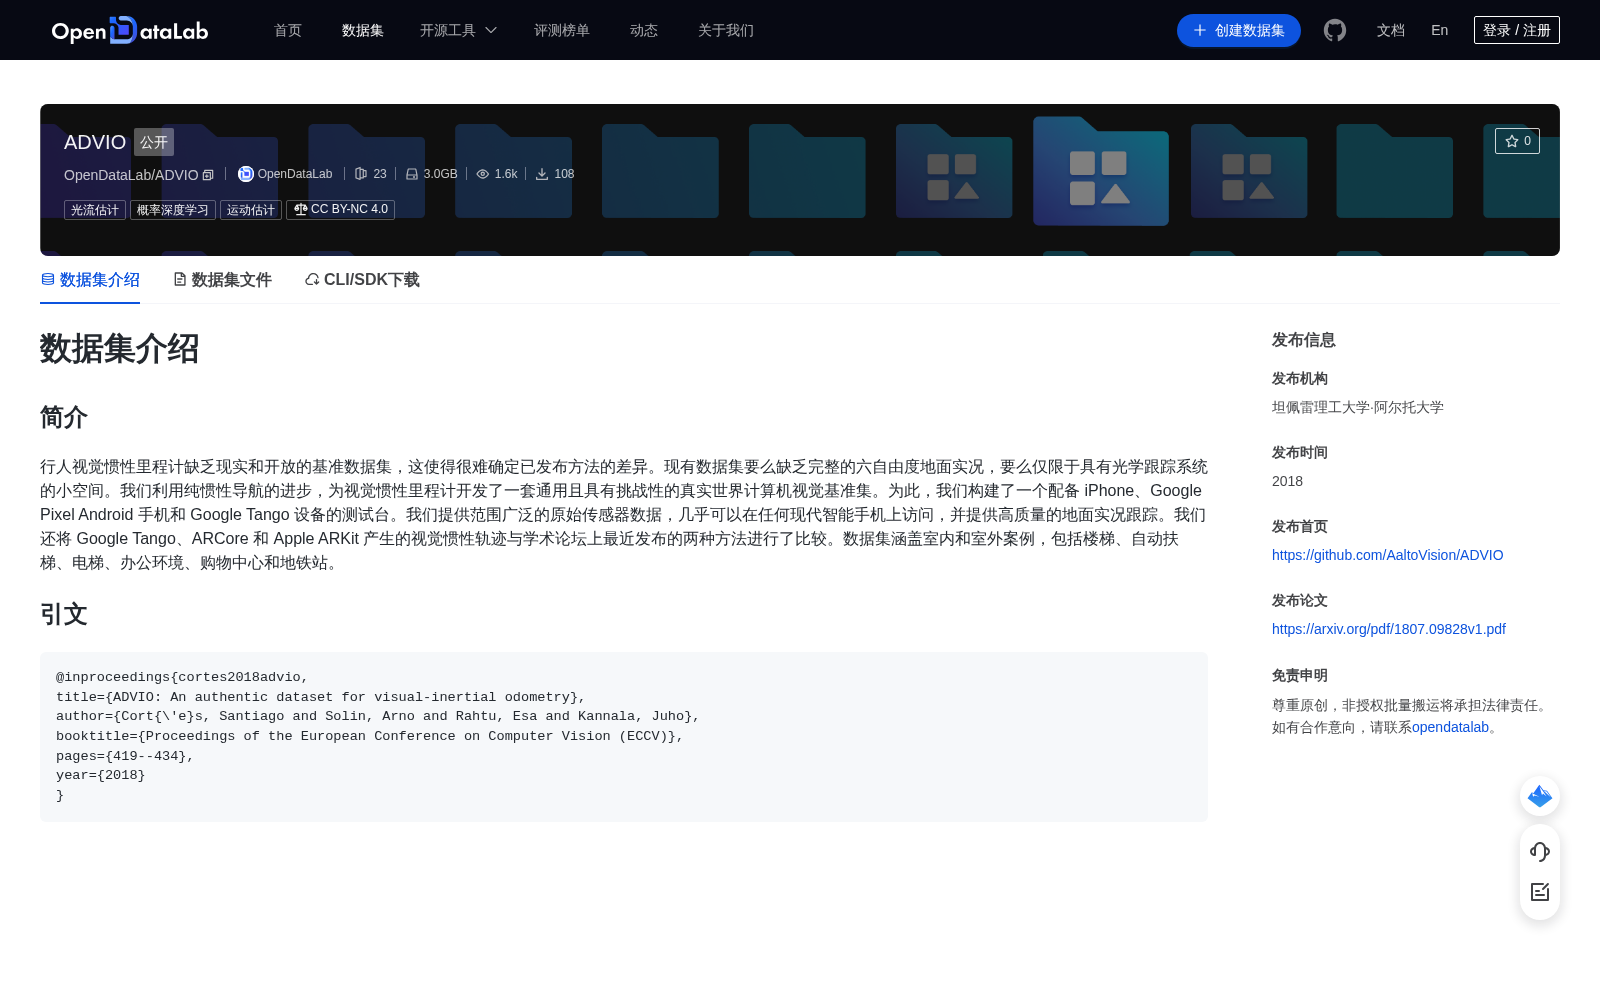The height and width of the screenshot is (1000, 1600).
Task: Open the feedback edit icon
Action: [x=1540, y=892]
